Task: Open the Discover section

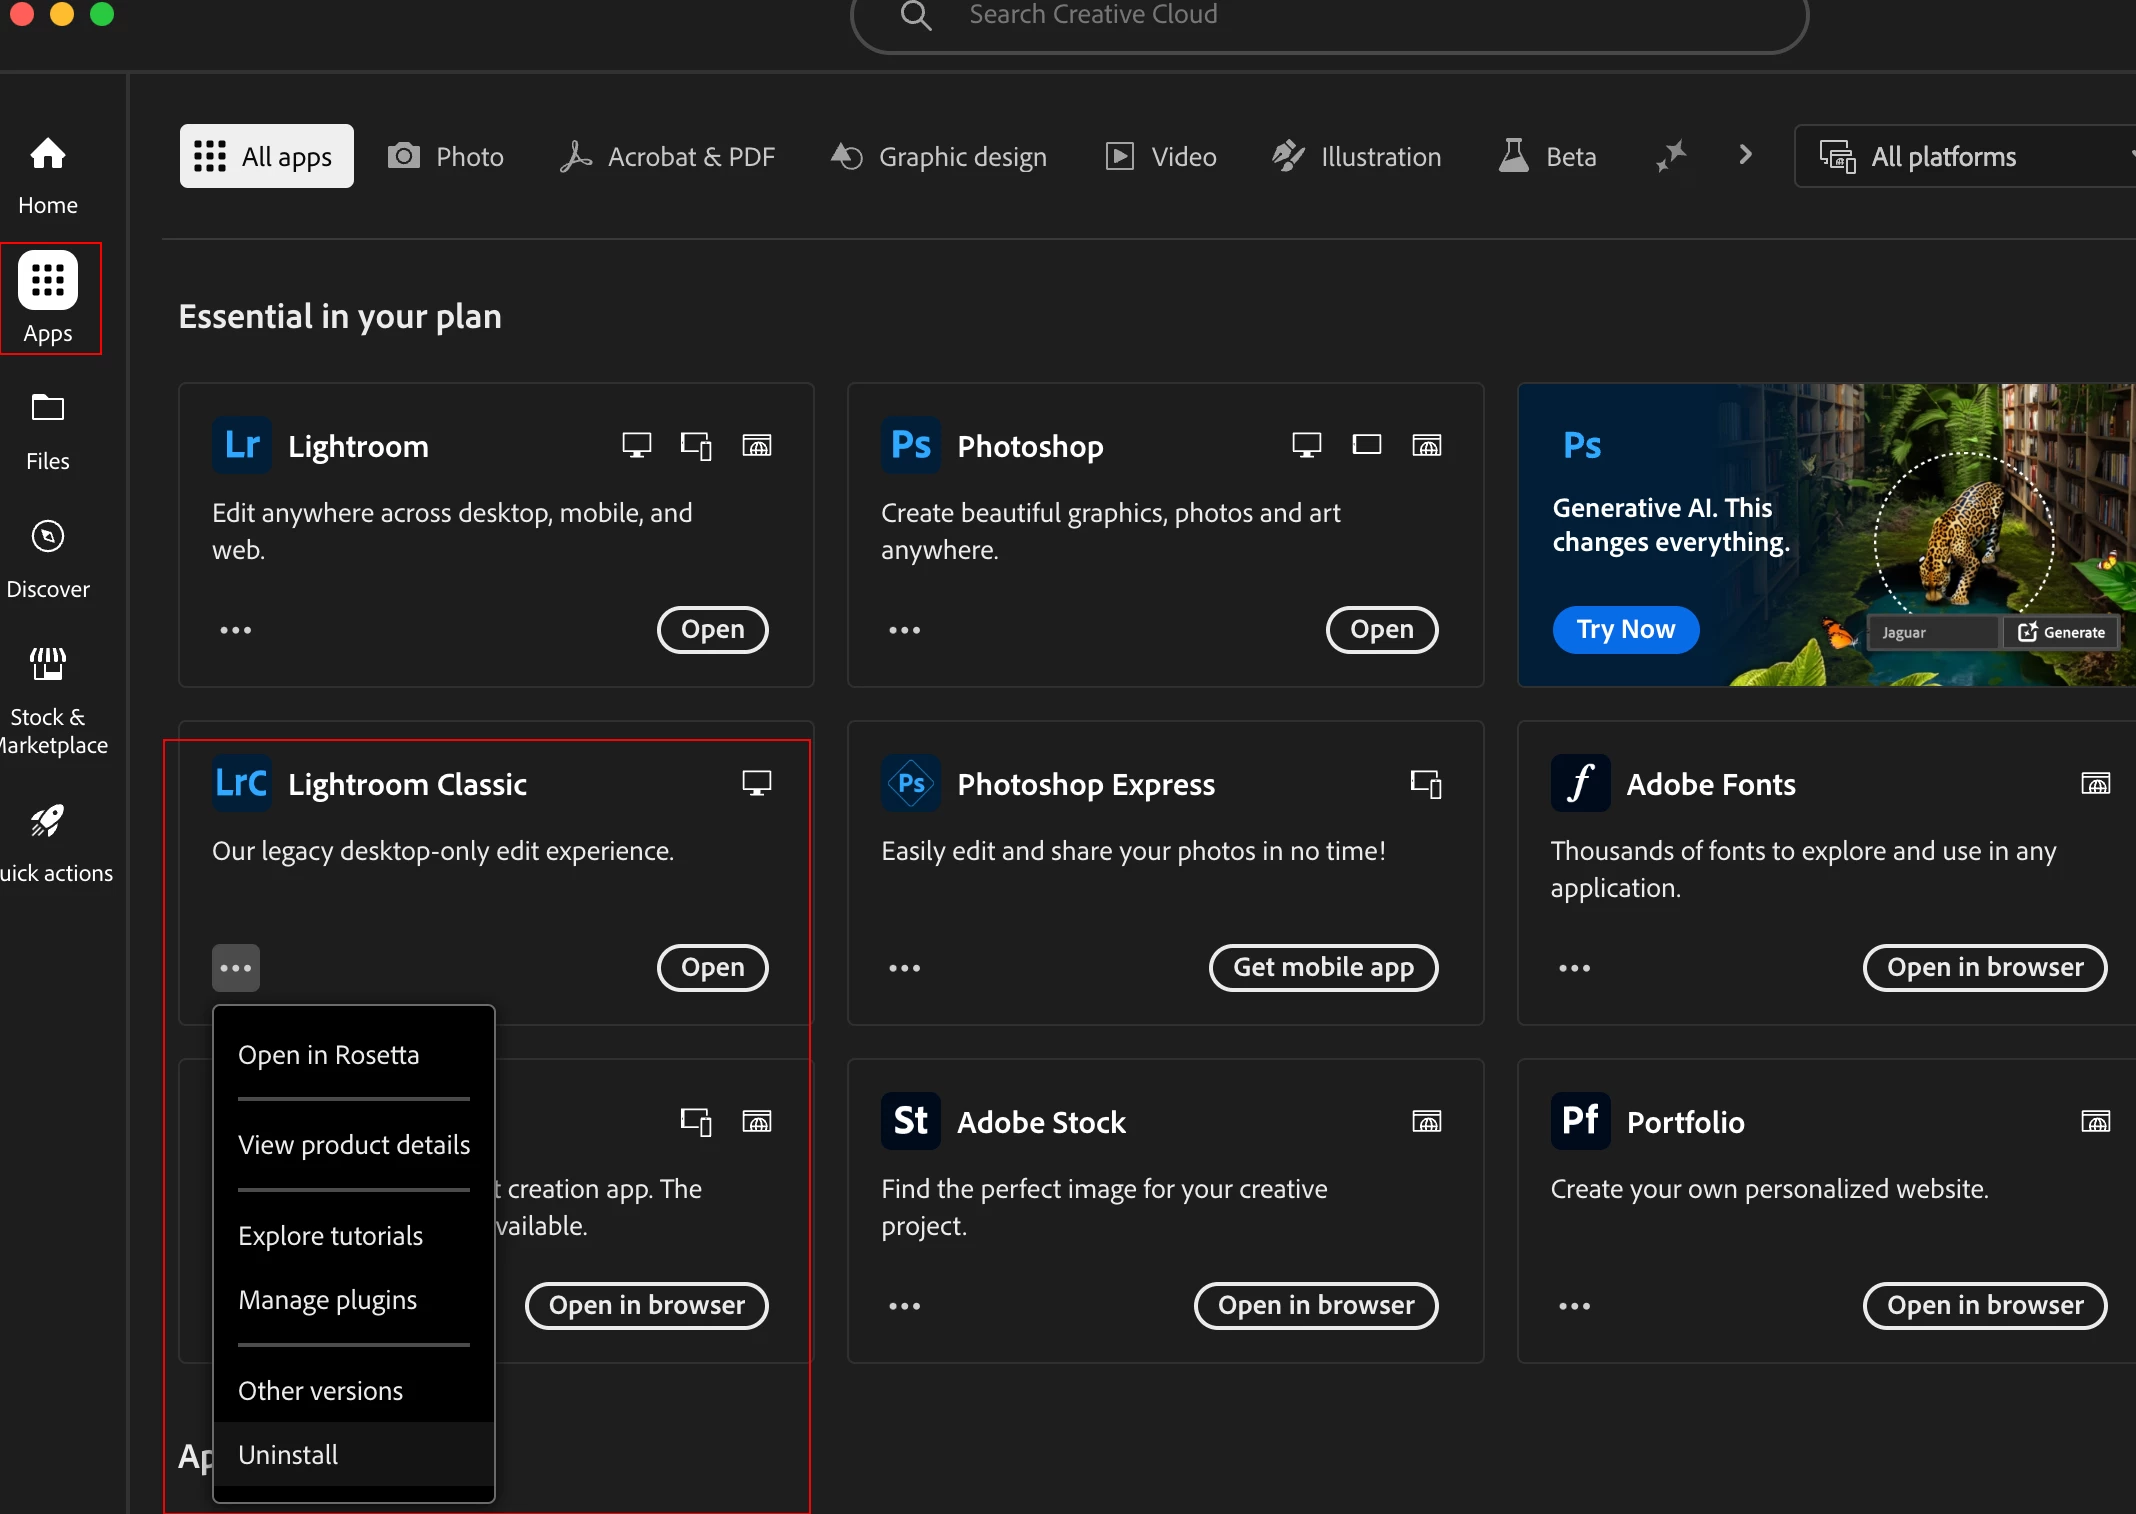Action: (x=47, y=558)
